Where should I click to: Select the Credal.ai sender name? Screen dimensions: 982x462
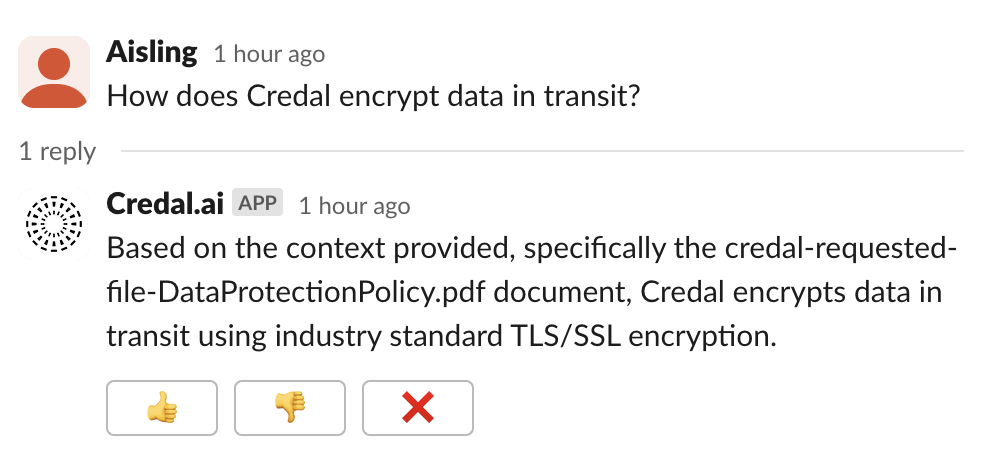pyautogui.click(x=164, y=203)
